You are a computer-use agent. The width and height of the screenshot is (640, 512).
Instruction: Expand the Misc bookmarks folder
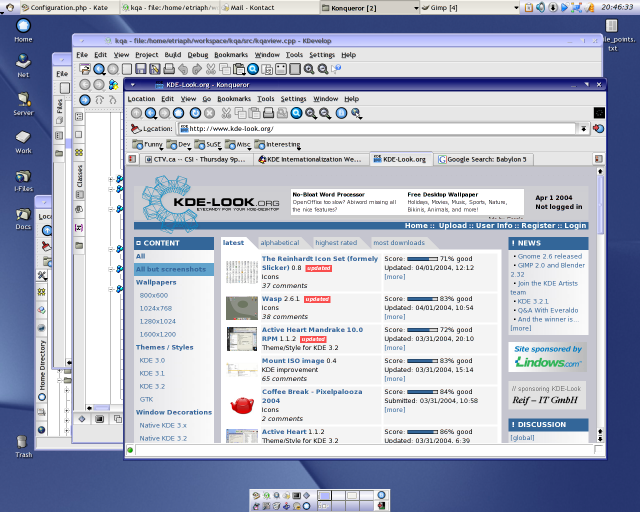click(238, 145)
